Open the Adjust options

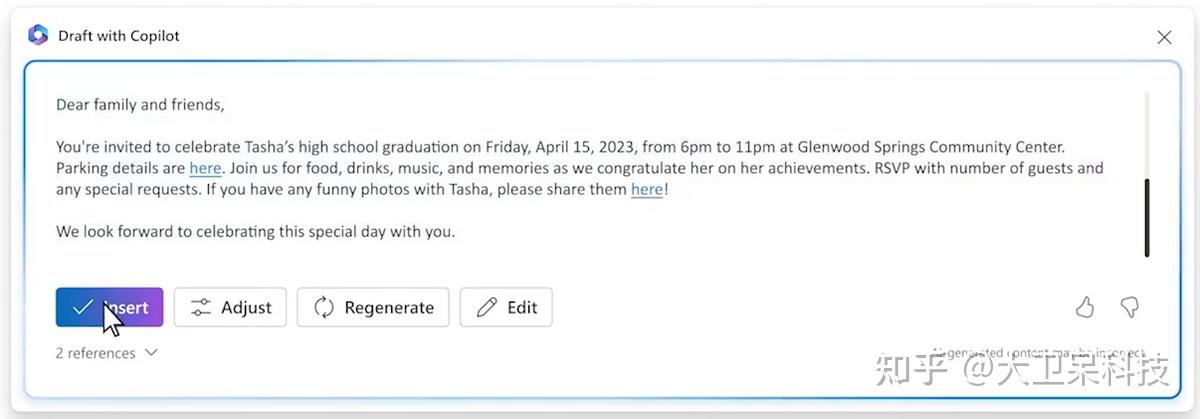230,307
